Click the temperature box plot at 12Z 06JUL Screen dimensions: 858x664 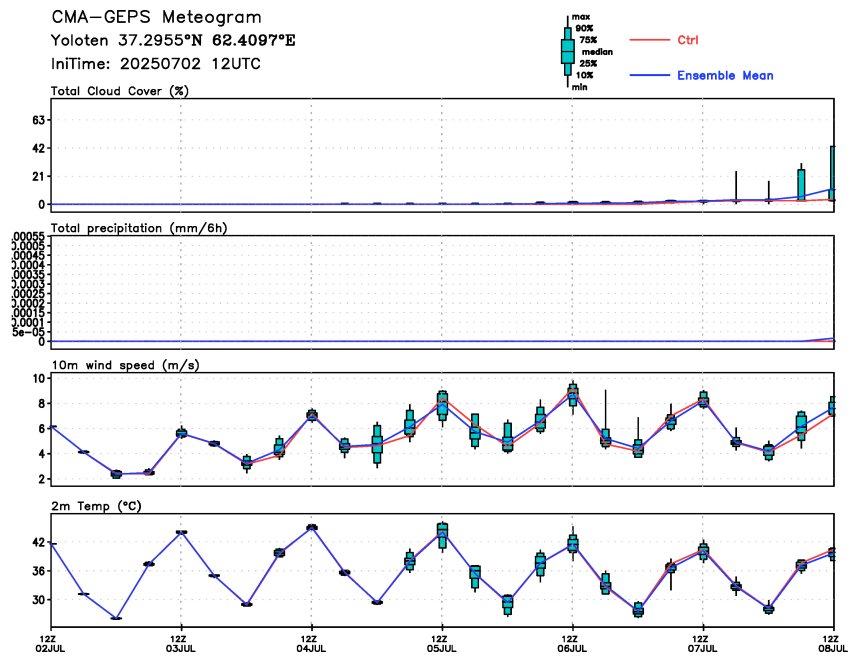(572, 544)
